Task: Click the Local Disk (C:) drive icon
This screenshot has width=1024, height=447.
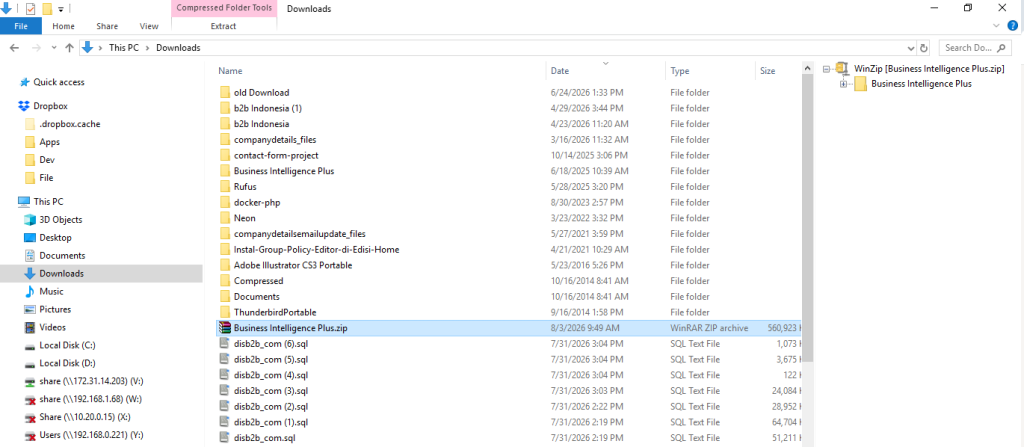Action: coord(29,345)
